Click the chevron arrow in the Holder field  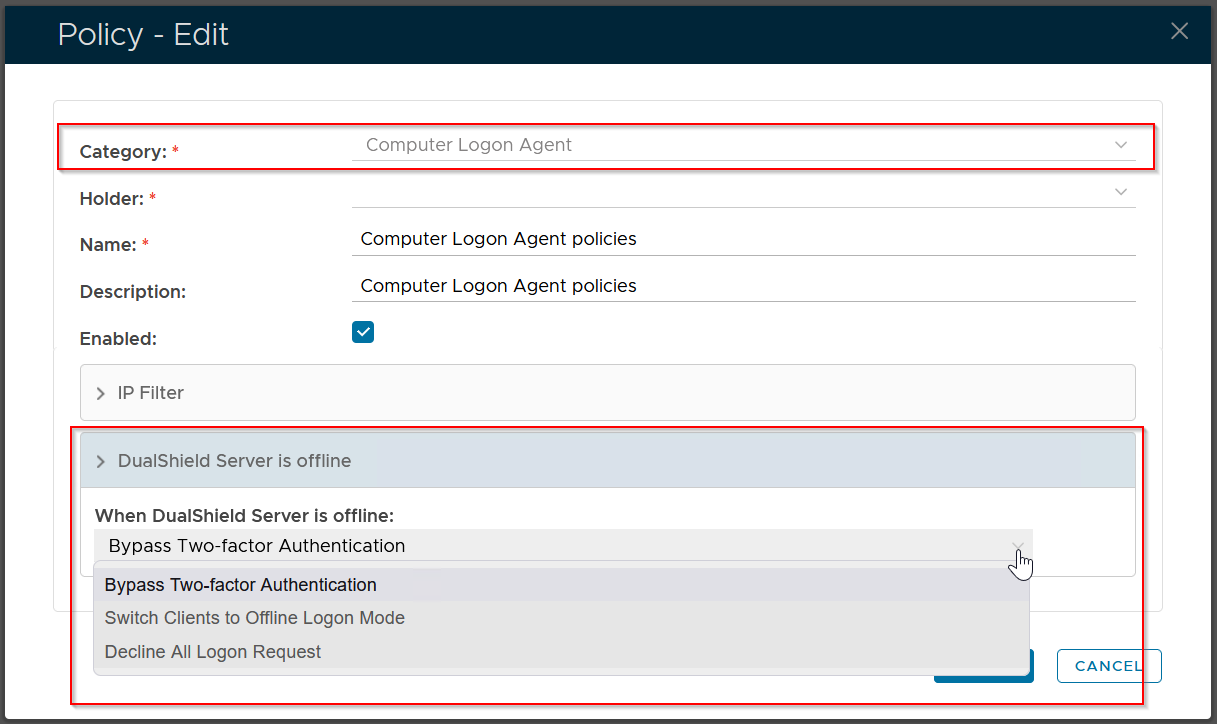(x=1120, y=192)
